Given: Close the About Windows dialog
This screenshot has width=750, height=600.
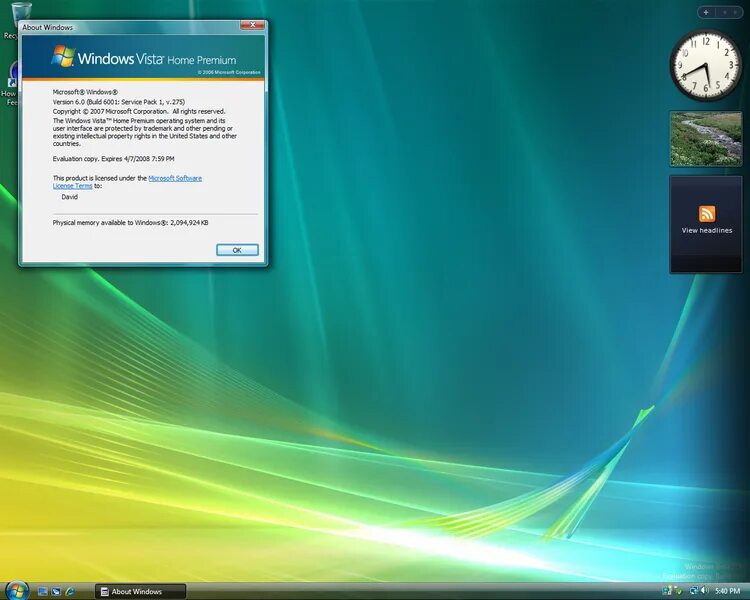Looking at the screenshot, I should click(x=253, y=24).
